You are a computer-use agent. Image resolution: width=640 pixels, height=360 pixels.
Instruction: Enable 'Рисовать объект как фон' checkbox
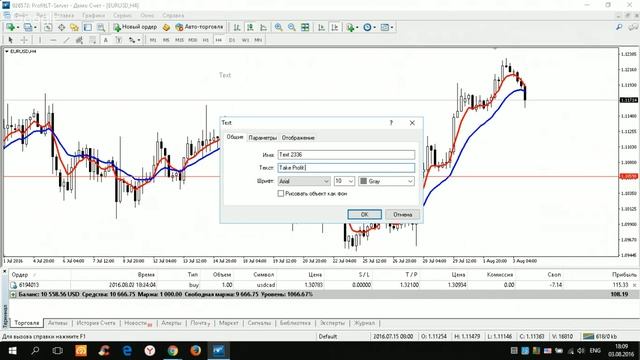(281, 193)
